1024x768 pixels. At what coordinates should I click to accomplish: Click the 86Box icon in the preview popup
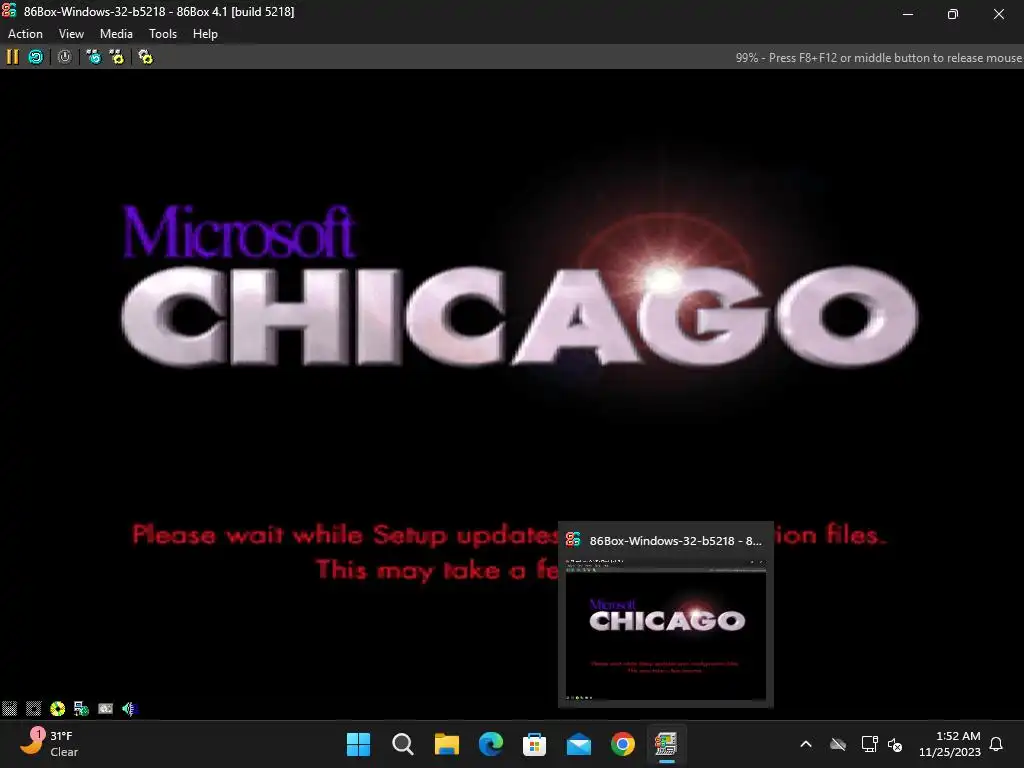tap(573, 540)
